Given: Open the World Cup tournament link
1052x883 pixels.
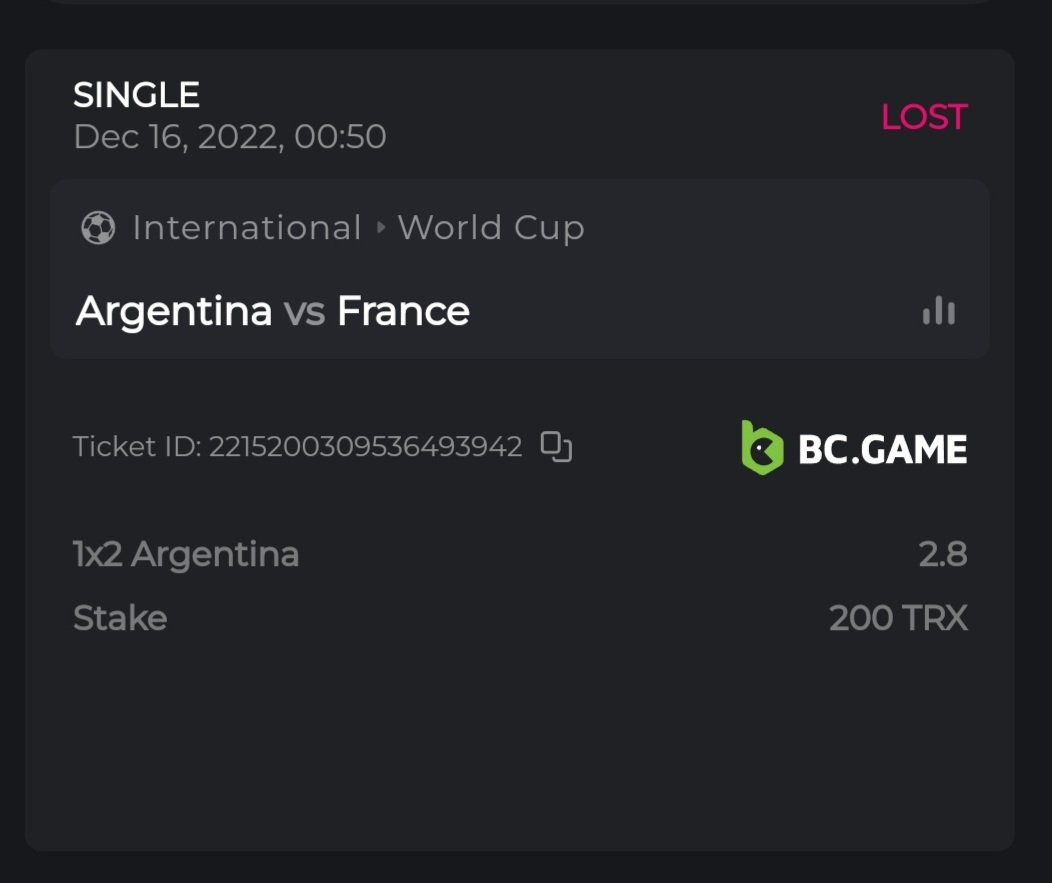Looking at the screenshot, I should [x=490, y=228].
